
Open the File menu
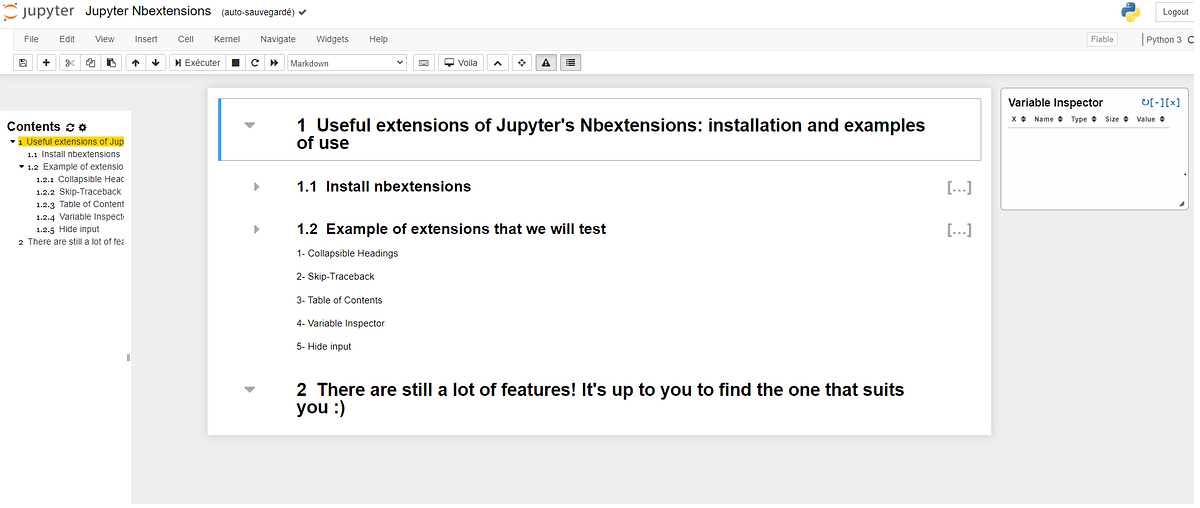pos(31,39)
